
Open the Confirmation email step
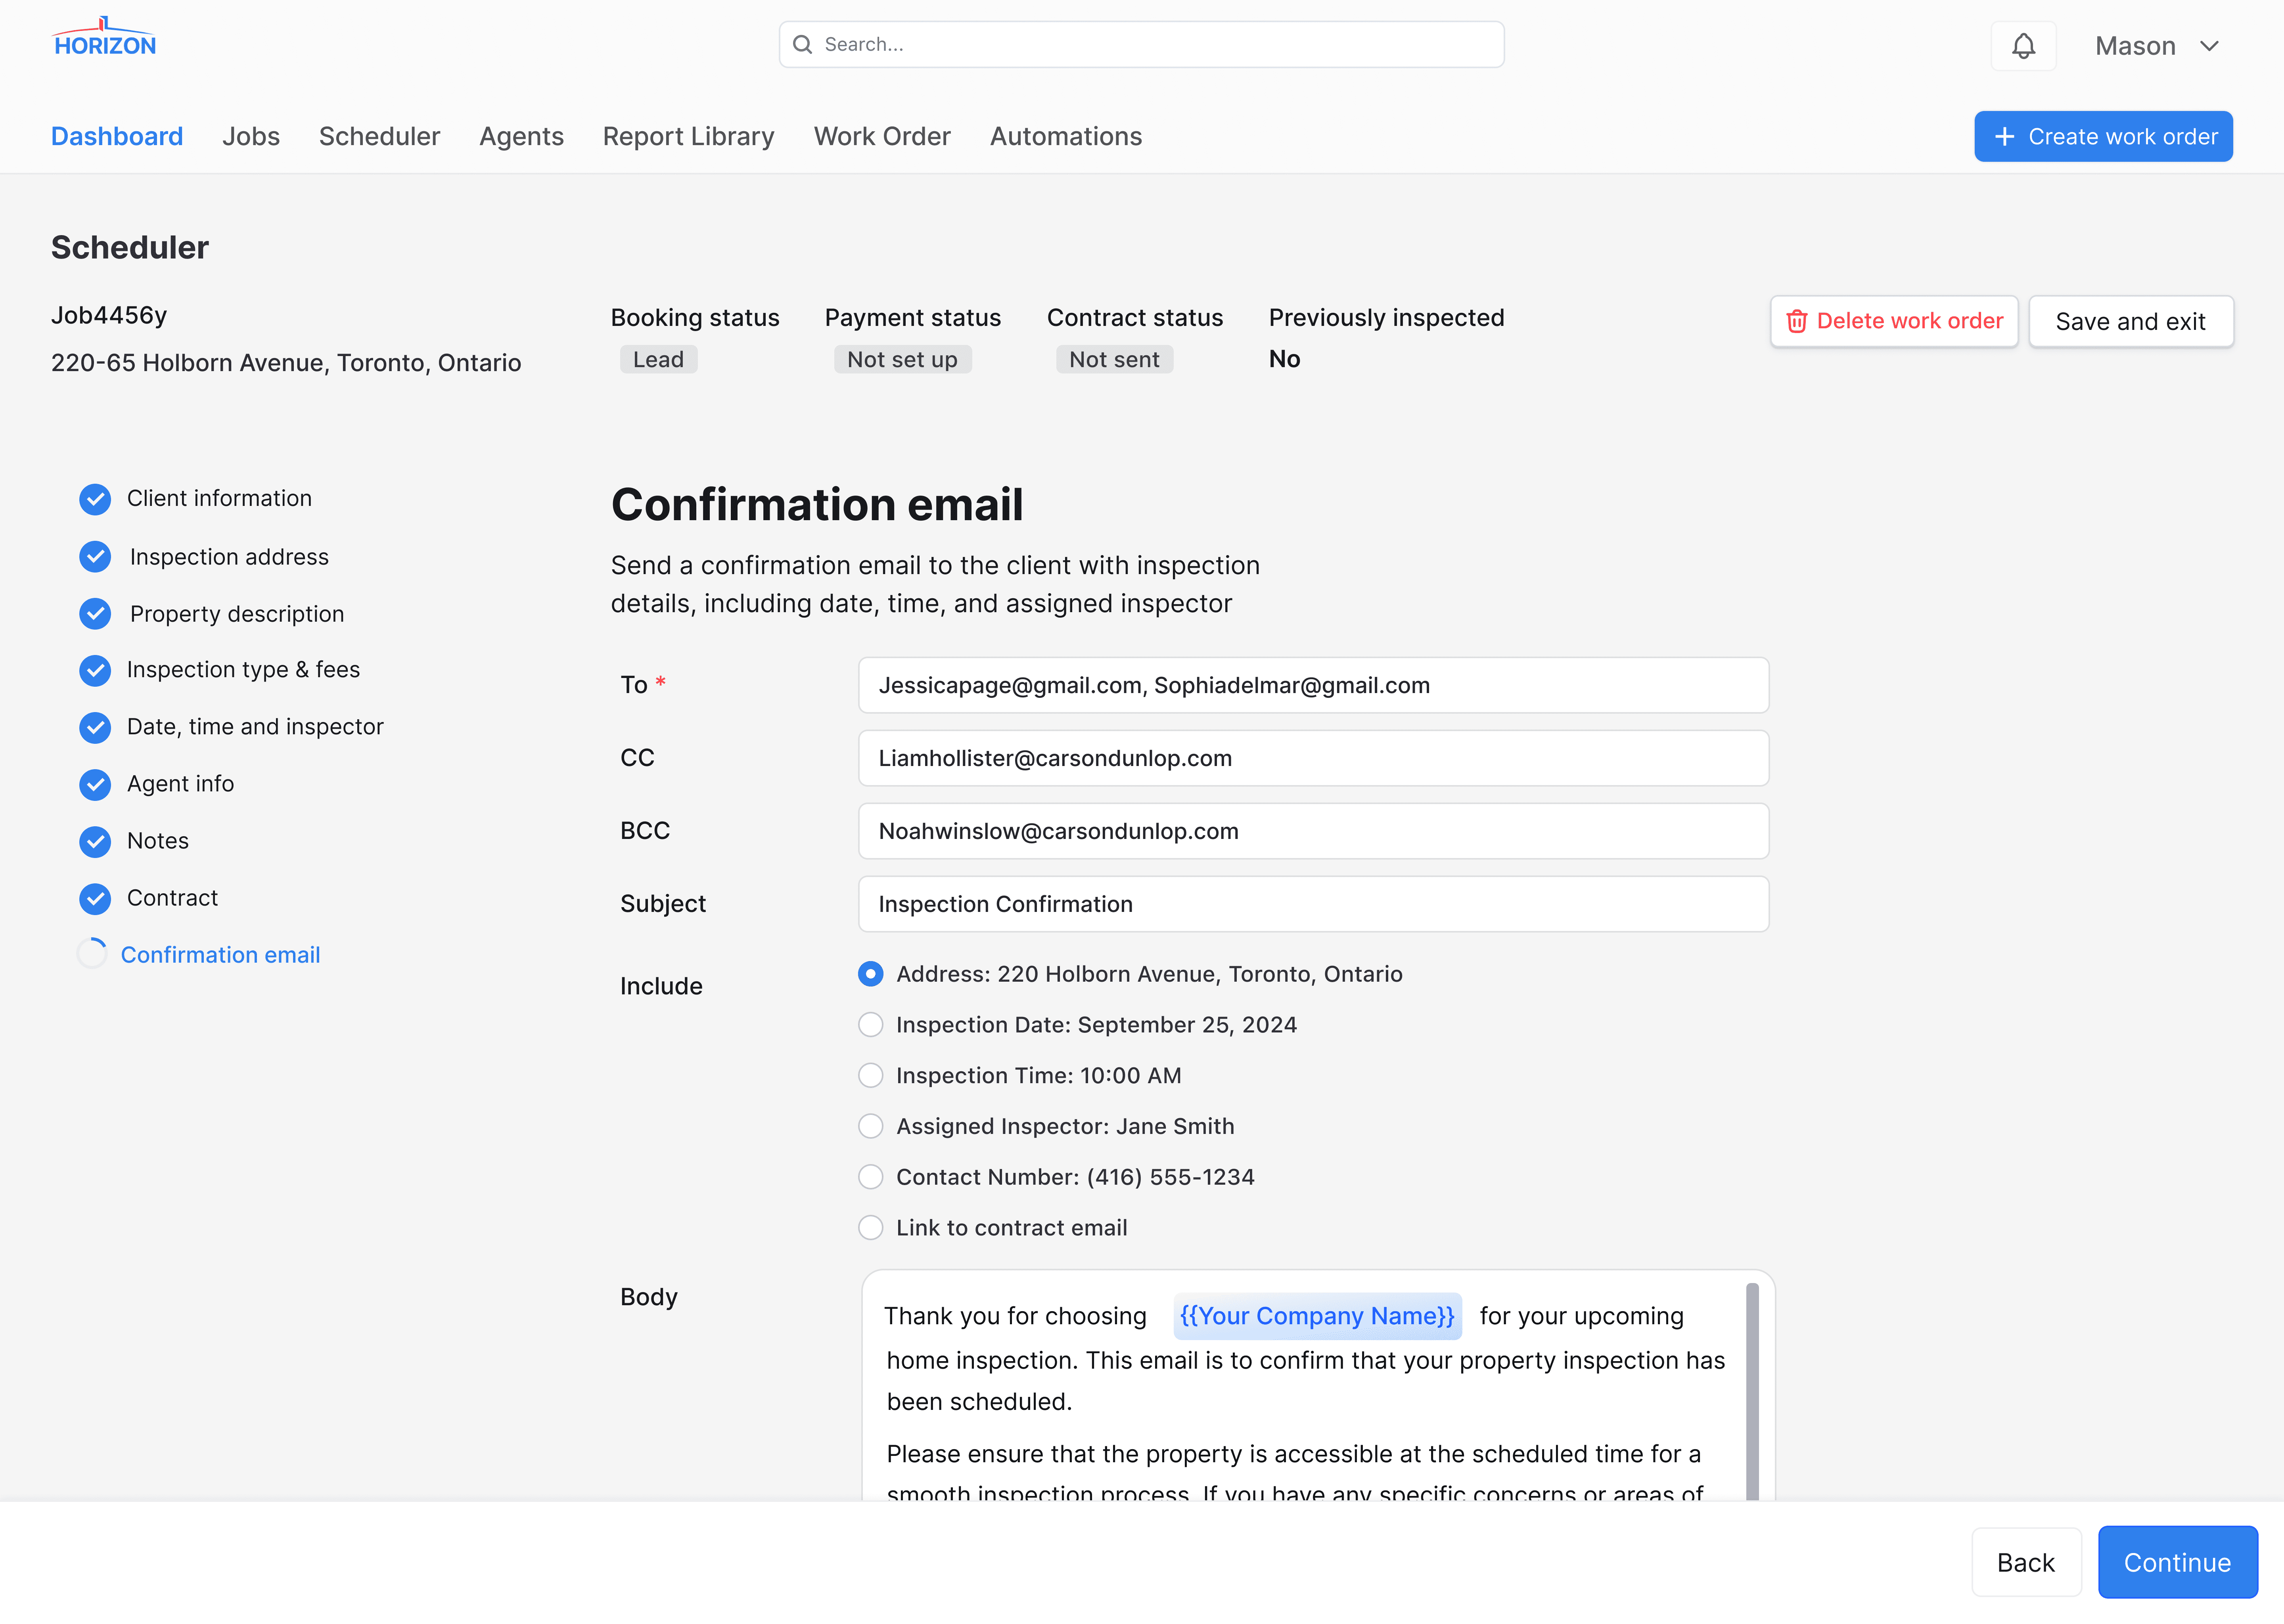220,955
